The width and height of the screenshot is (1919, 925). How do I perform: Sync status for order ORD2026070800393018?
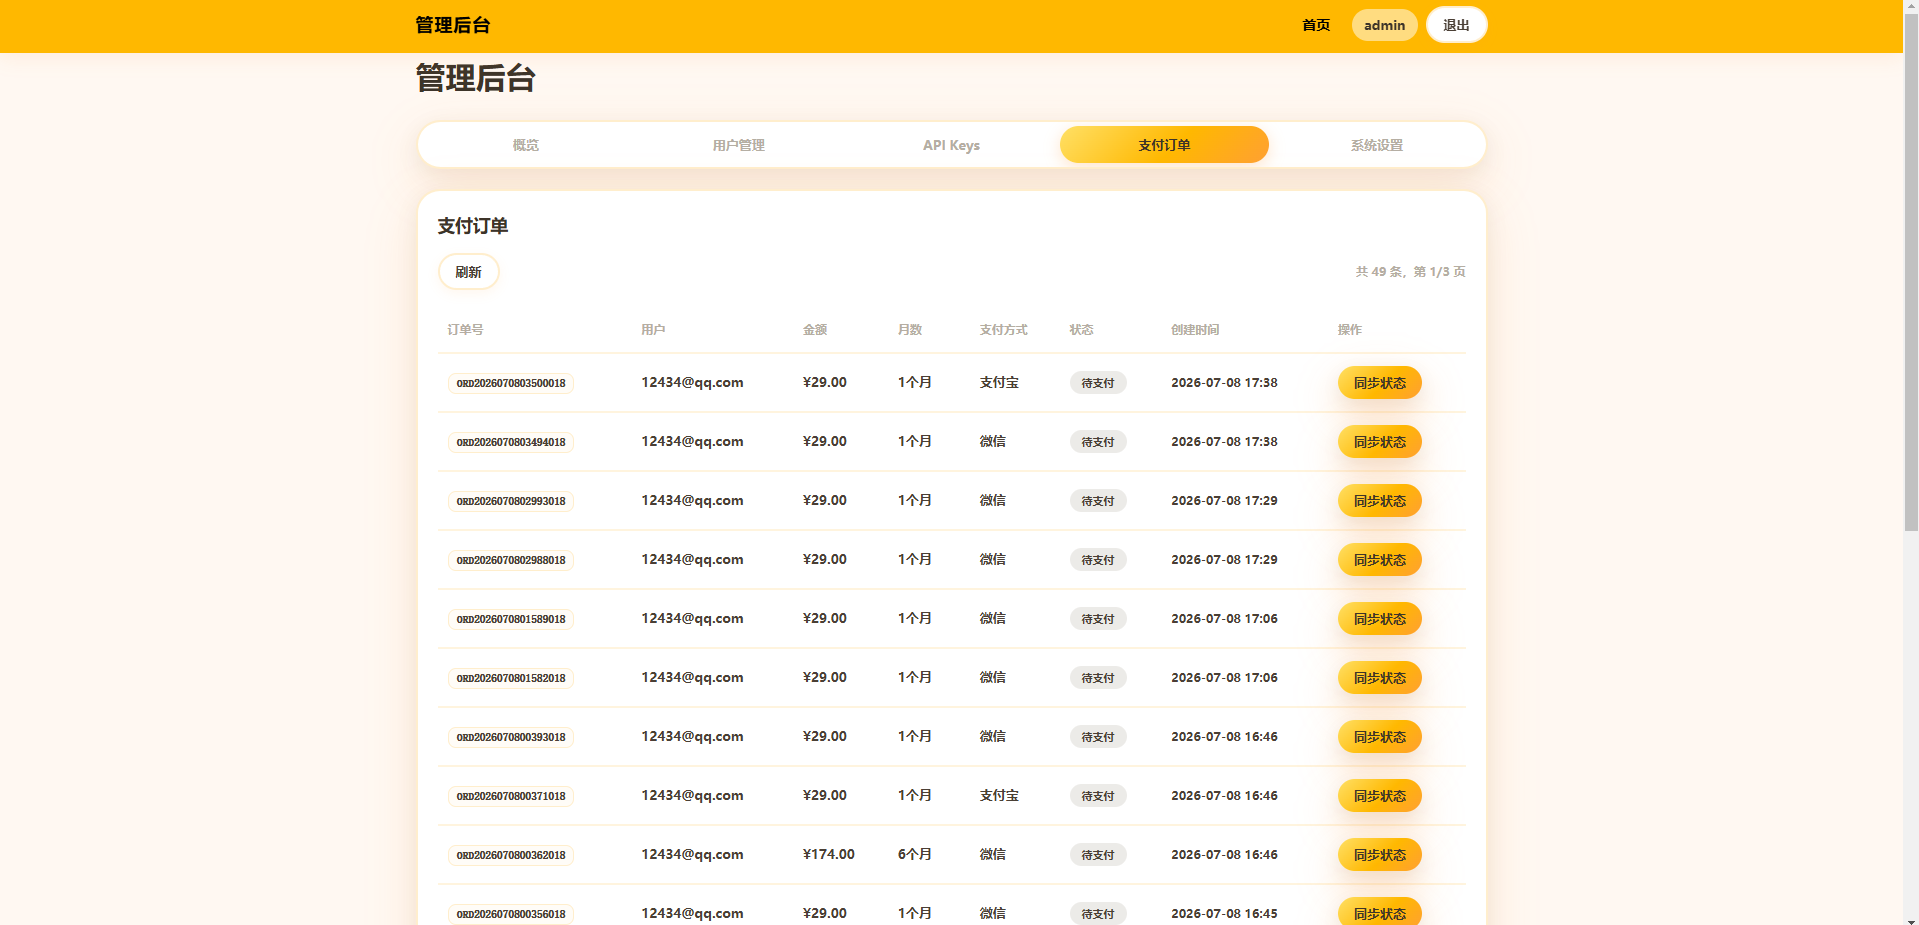pyautogui.click(x=1379, y=737)
